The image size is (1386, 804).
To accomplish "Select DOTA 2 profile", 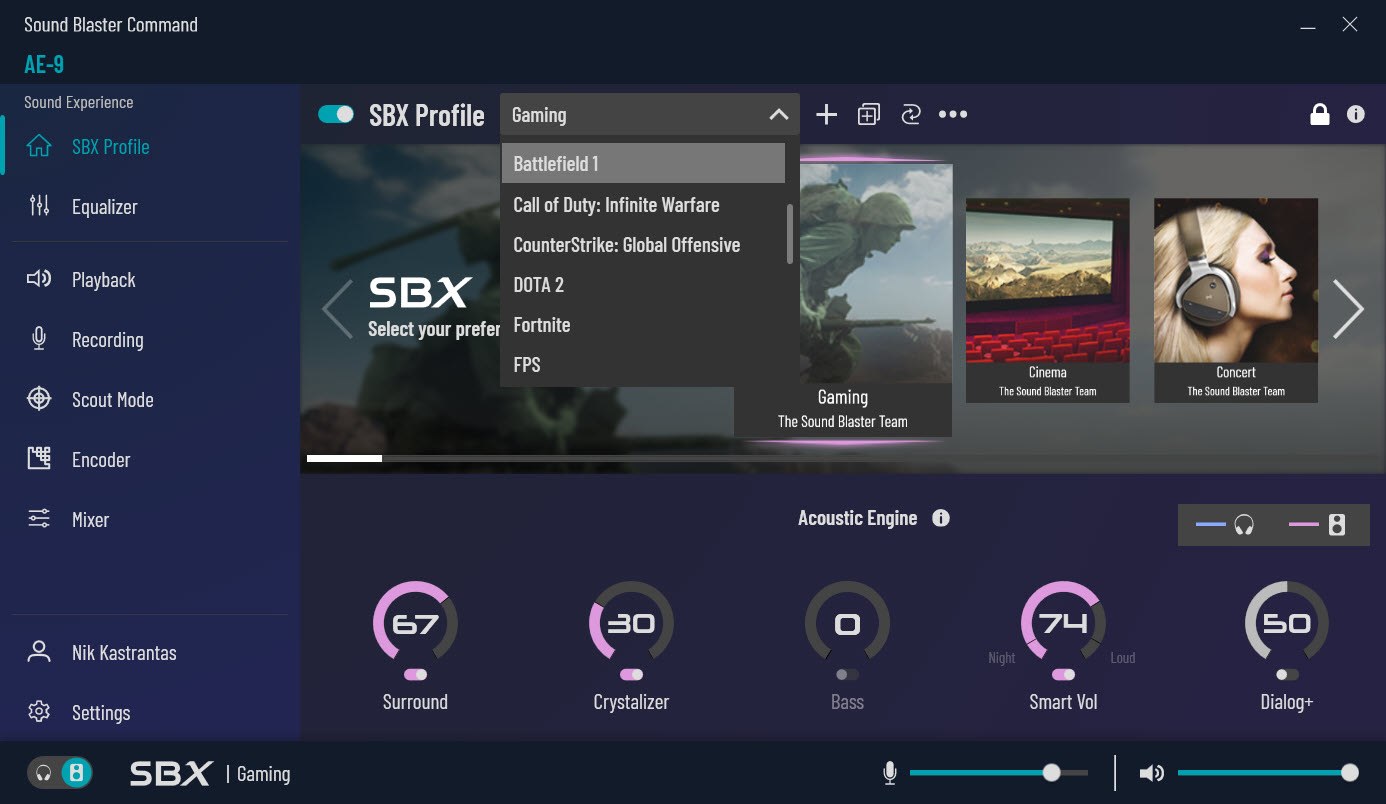I will point(643,285).
